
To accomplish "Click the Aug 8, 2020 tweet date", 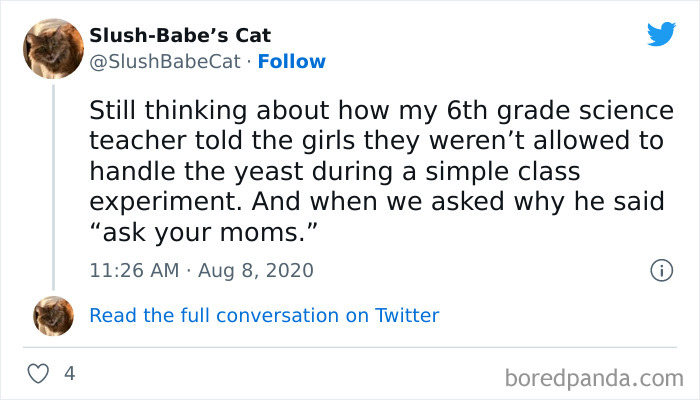I will pyautogui.click(x=258, y=270).
